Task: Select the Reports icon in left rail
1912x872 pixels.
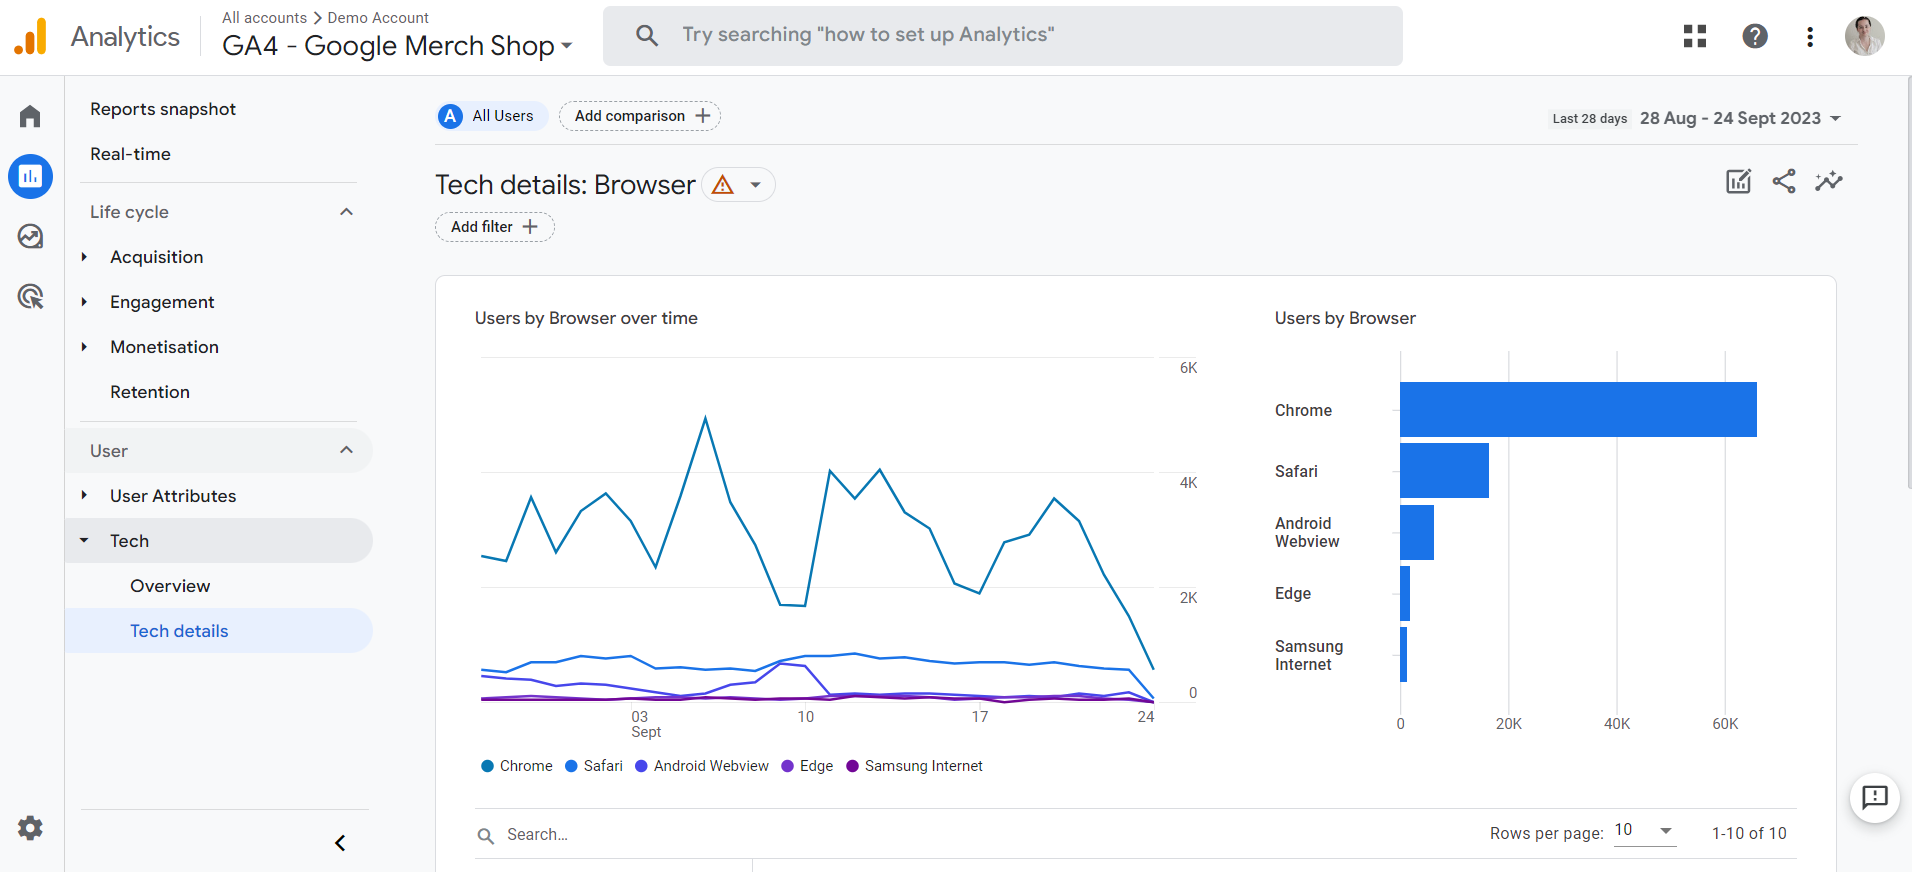Action: (x=30, y=177)
